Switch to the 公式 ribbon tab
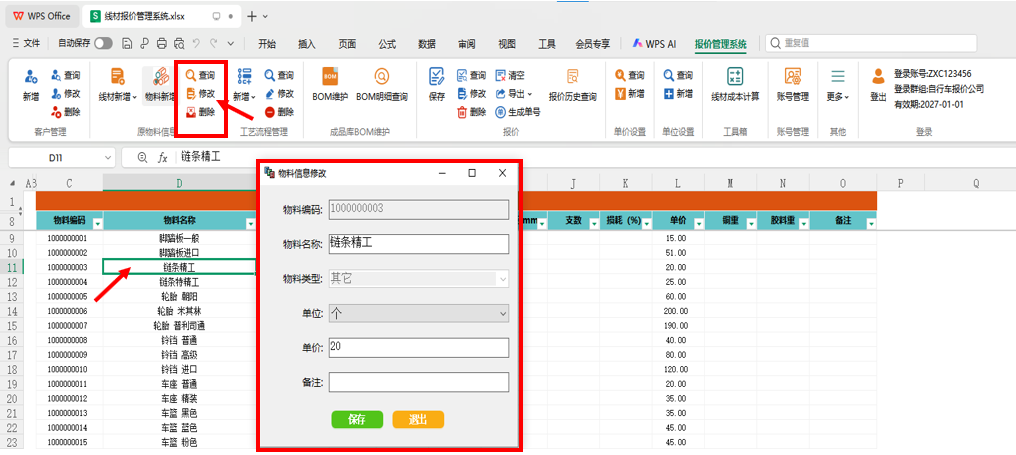The width and height of the screenshot is (1016, 455). coord(387,43)
